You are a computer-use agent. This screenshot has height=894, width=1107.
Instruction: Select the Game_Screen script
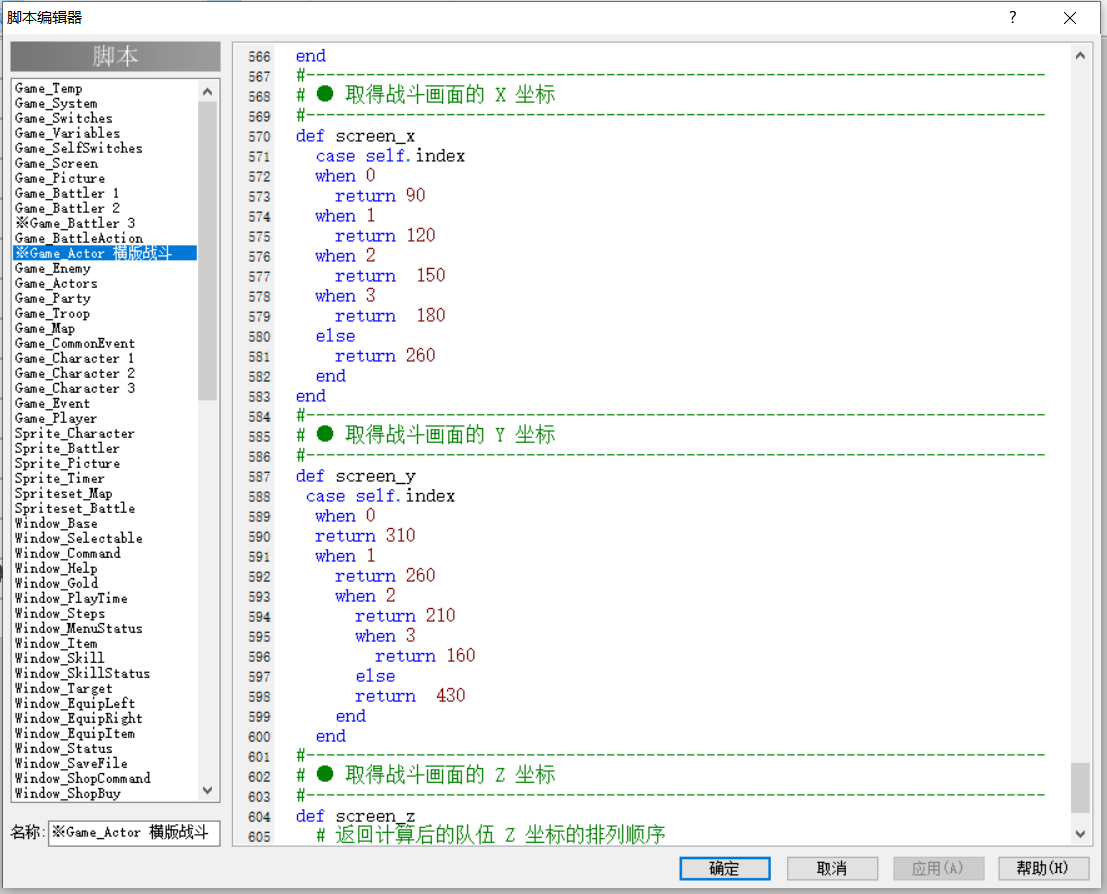tap(56, 163)
